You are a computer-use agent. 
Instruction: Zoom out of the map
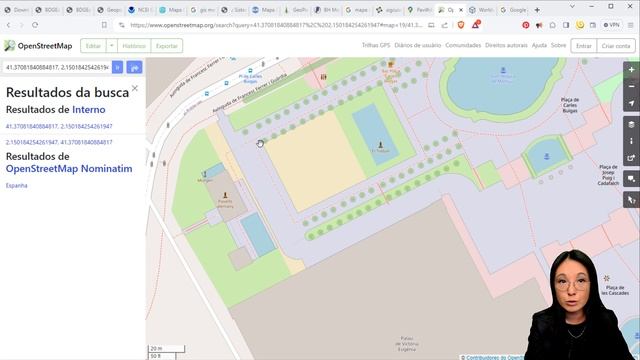(631, 87)
